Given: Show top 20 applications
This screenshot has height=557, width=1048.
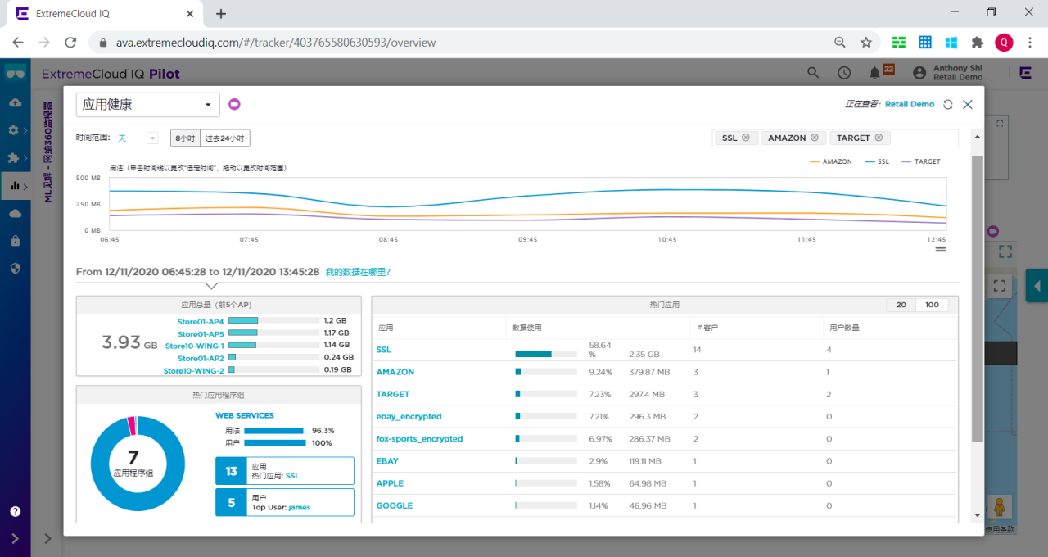Looking at the screenshot, I should pyautogui.click(x=901, y=304).
